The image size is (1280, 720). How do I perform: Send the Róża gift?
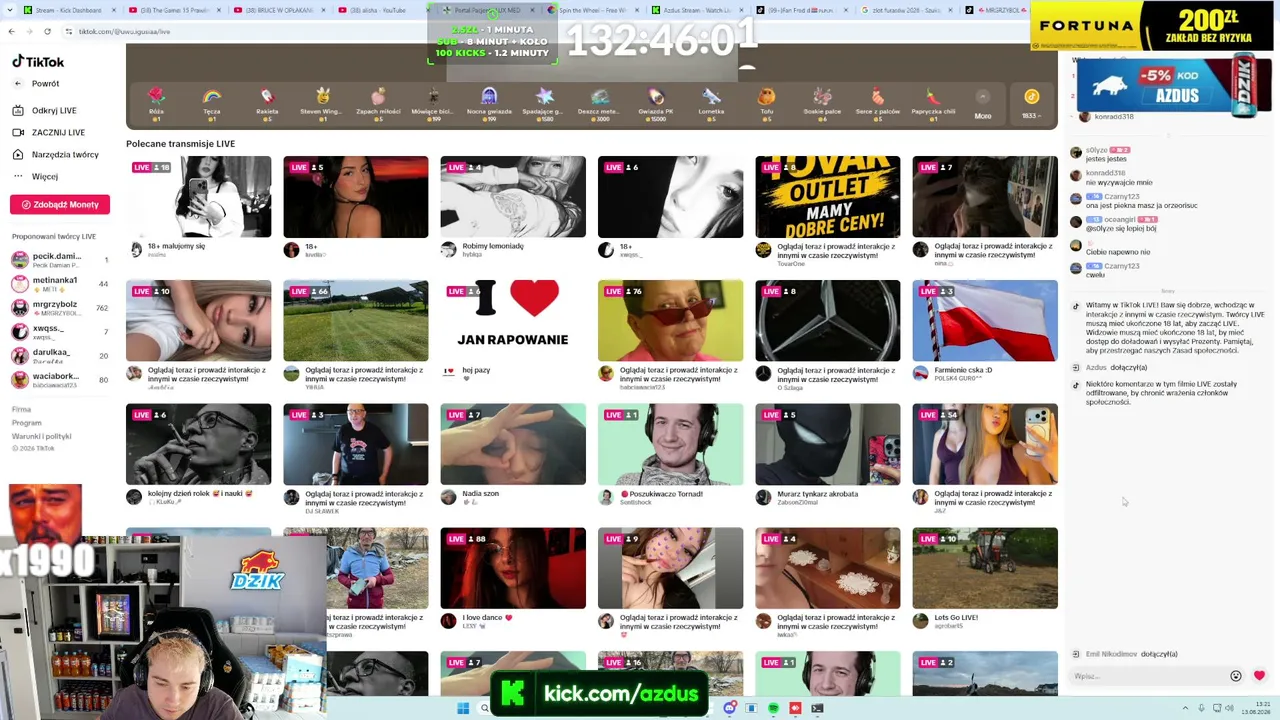tap(156, 103)
